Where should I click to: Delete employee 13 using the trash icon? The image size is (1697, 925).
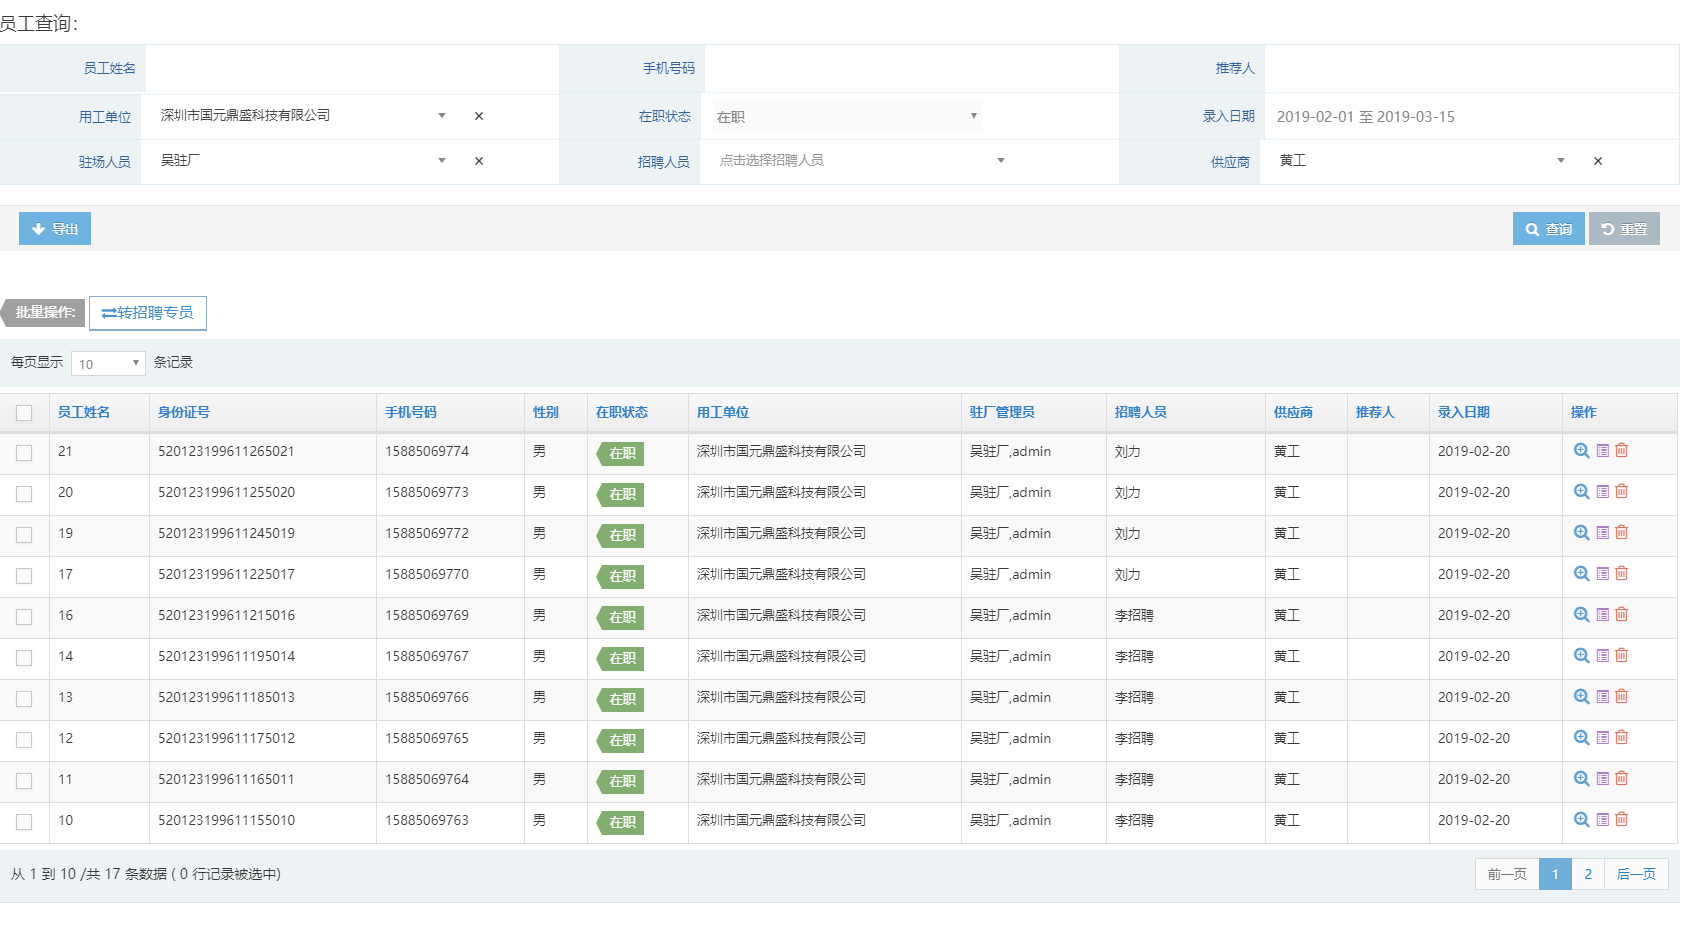(x=1622, y=697)
